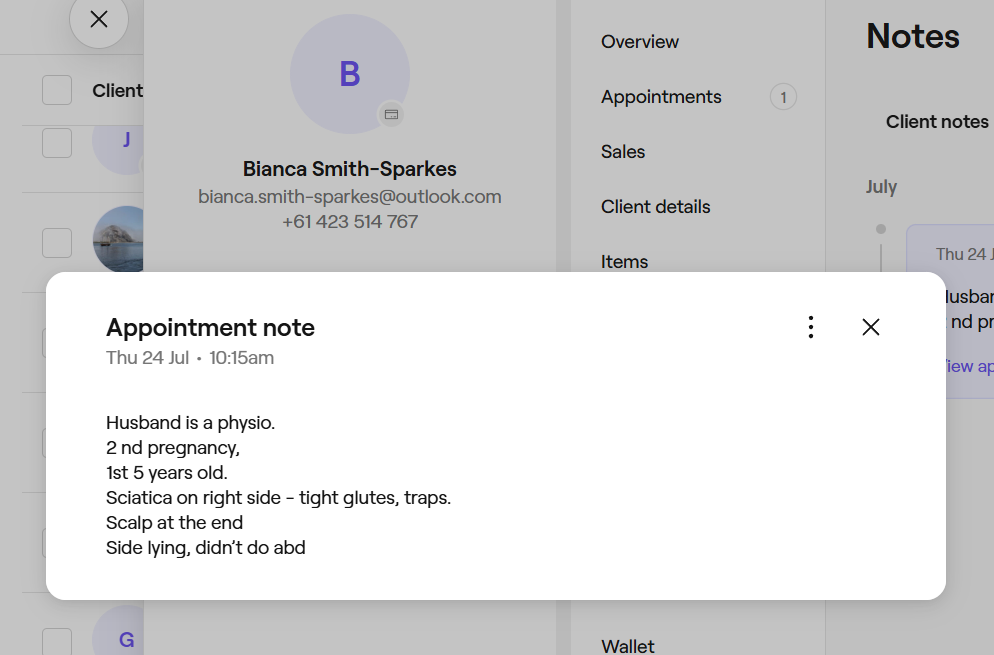The image size is (994, 655).
Task: Click the card icon badge on Bianca's avatar
Action: 391,114
